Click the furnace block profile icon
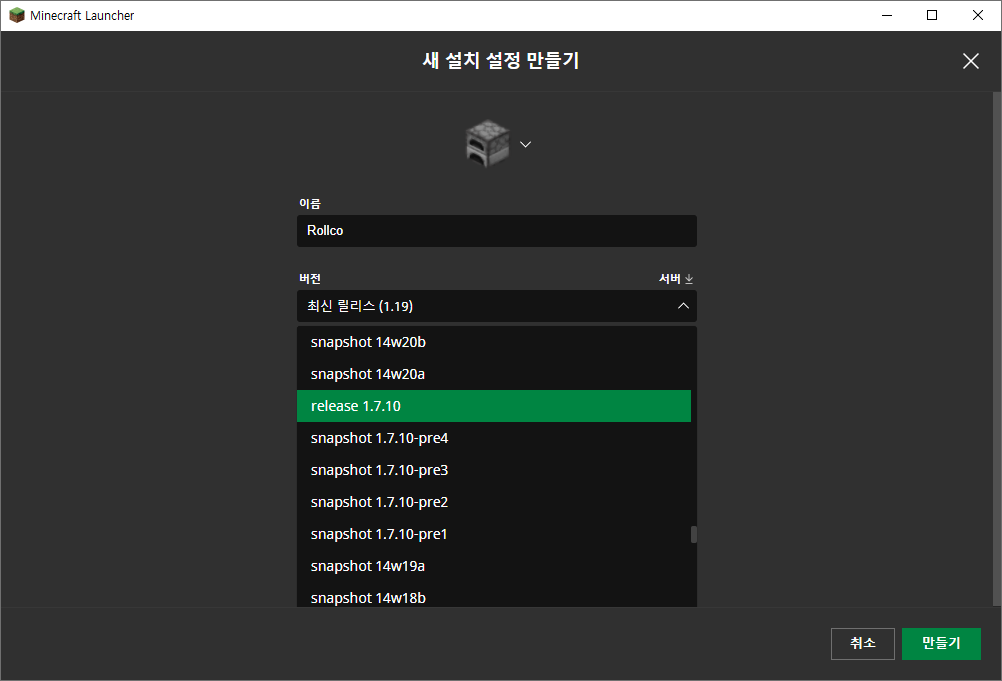This screenshot has height=681, width=1002. (x=488, y=144)
